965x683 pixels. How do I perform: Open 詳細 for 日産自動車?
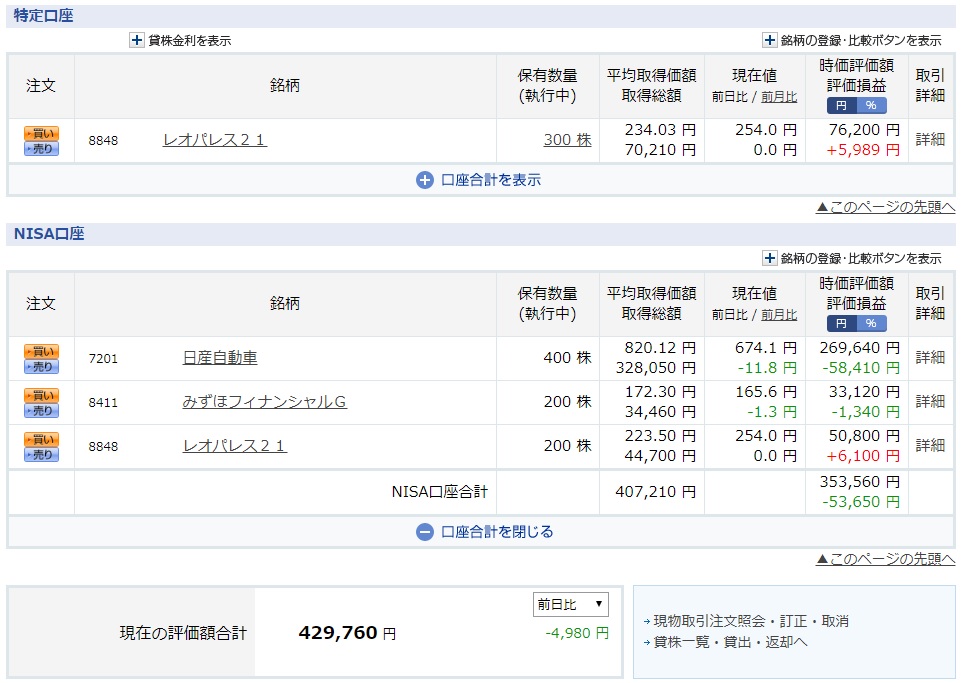coord(930,357)
